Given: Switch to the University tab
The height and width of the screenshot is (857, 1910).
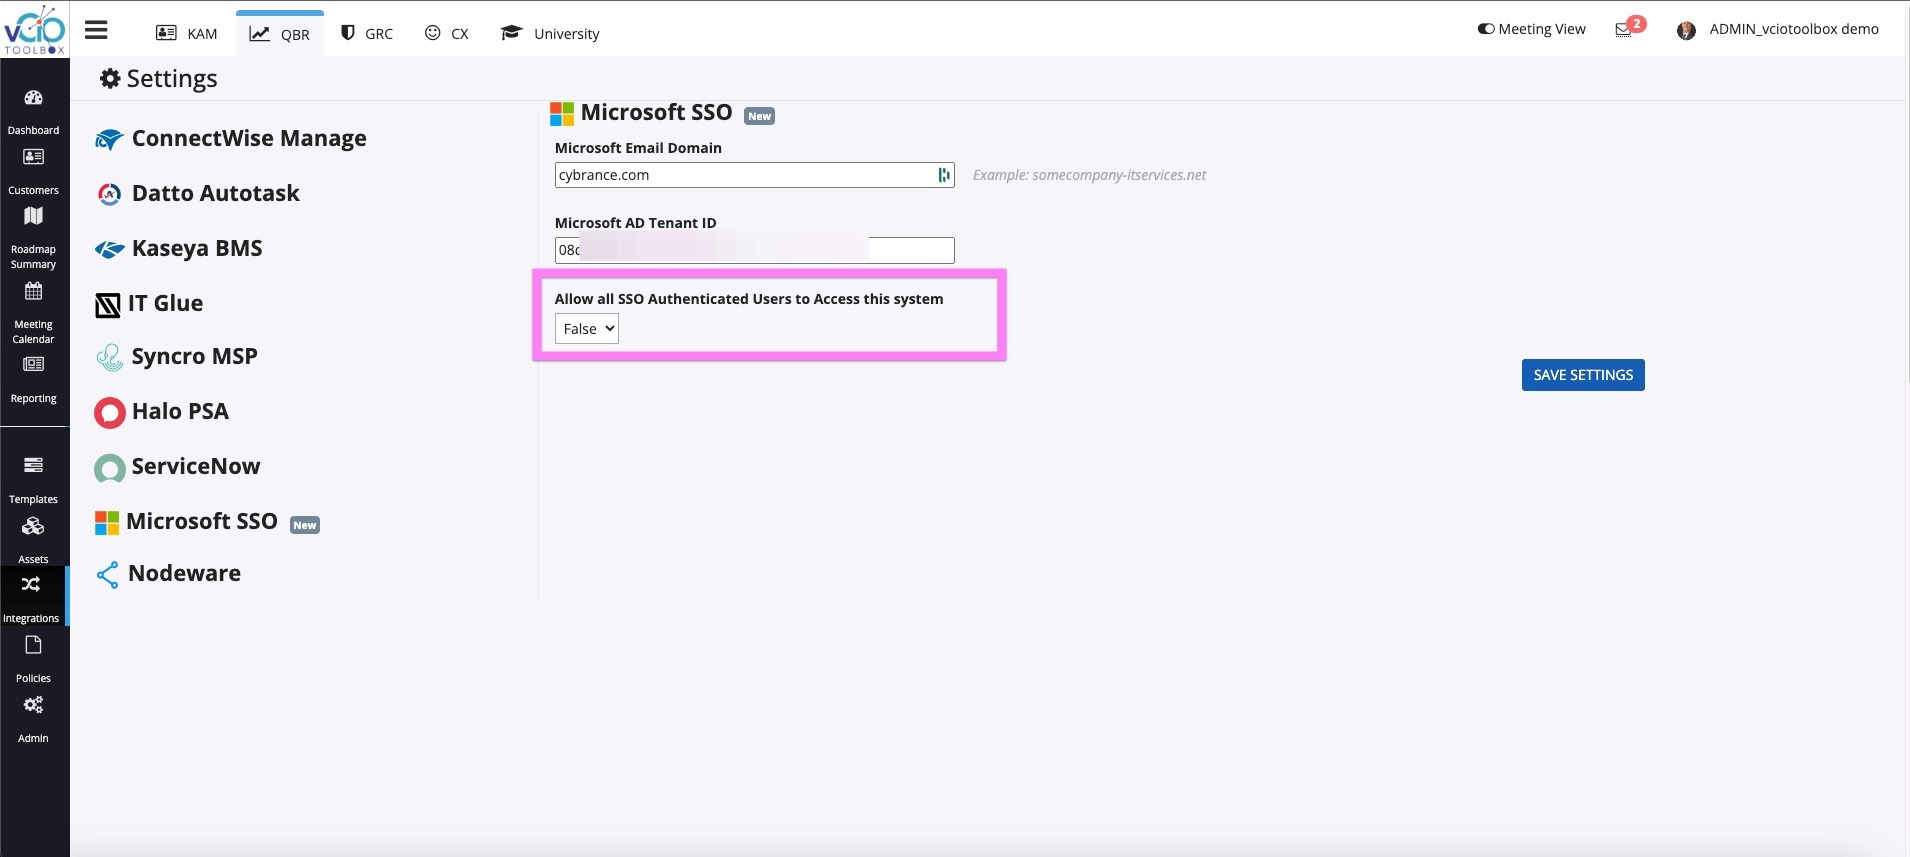Looking at the screenshot, I should [x=550, y=33].
